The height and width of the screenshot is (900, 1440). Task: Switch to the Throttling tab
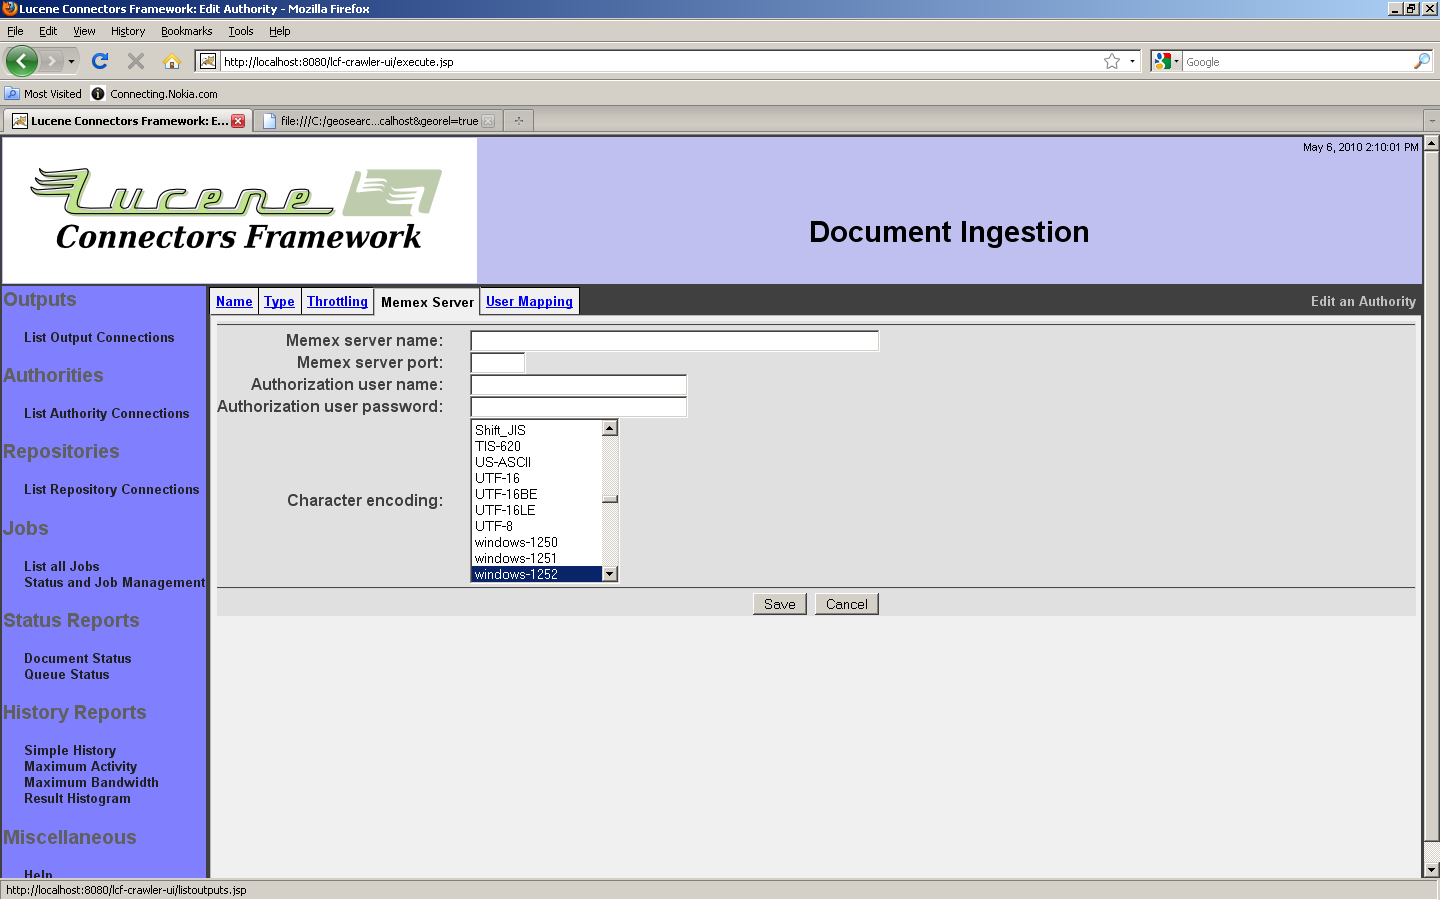(x=337, y=301)
